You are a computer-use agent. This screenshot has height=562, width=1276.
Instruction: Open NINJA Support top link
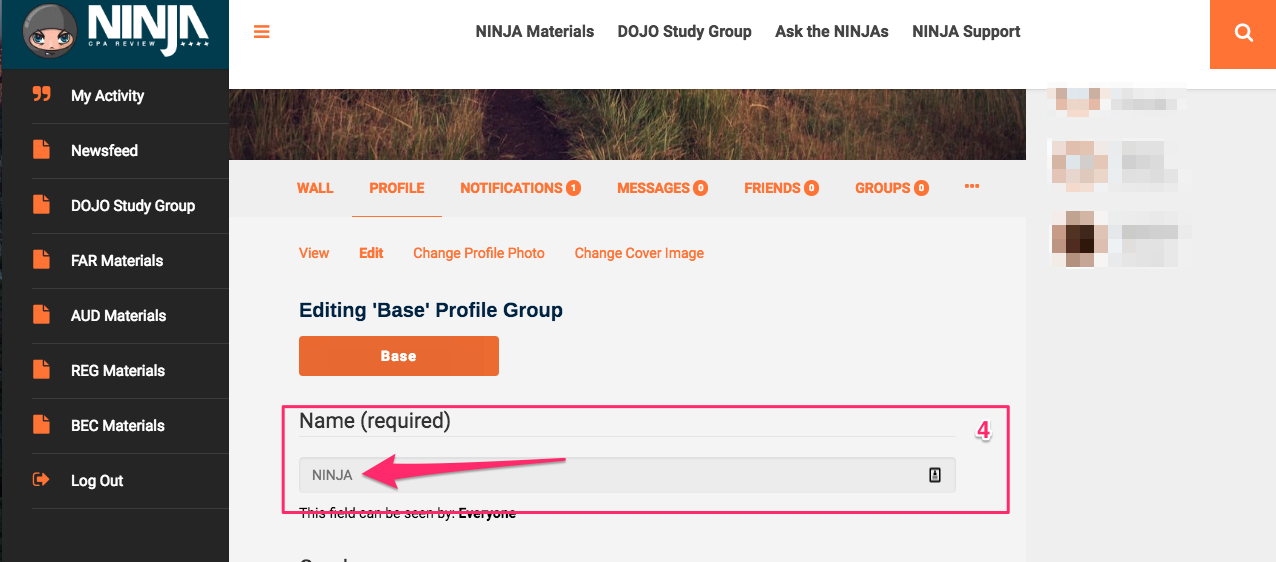coord(966,32)
